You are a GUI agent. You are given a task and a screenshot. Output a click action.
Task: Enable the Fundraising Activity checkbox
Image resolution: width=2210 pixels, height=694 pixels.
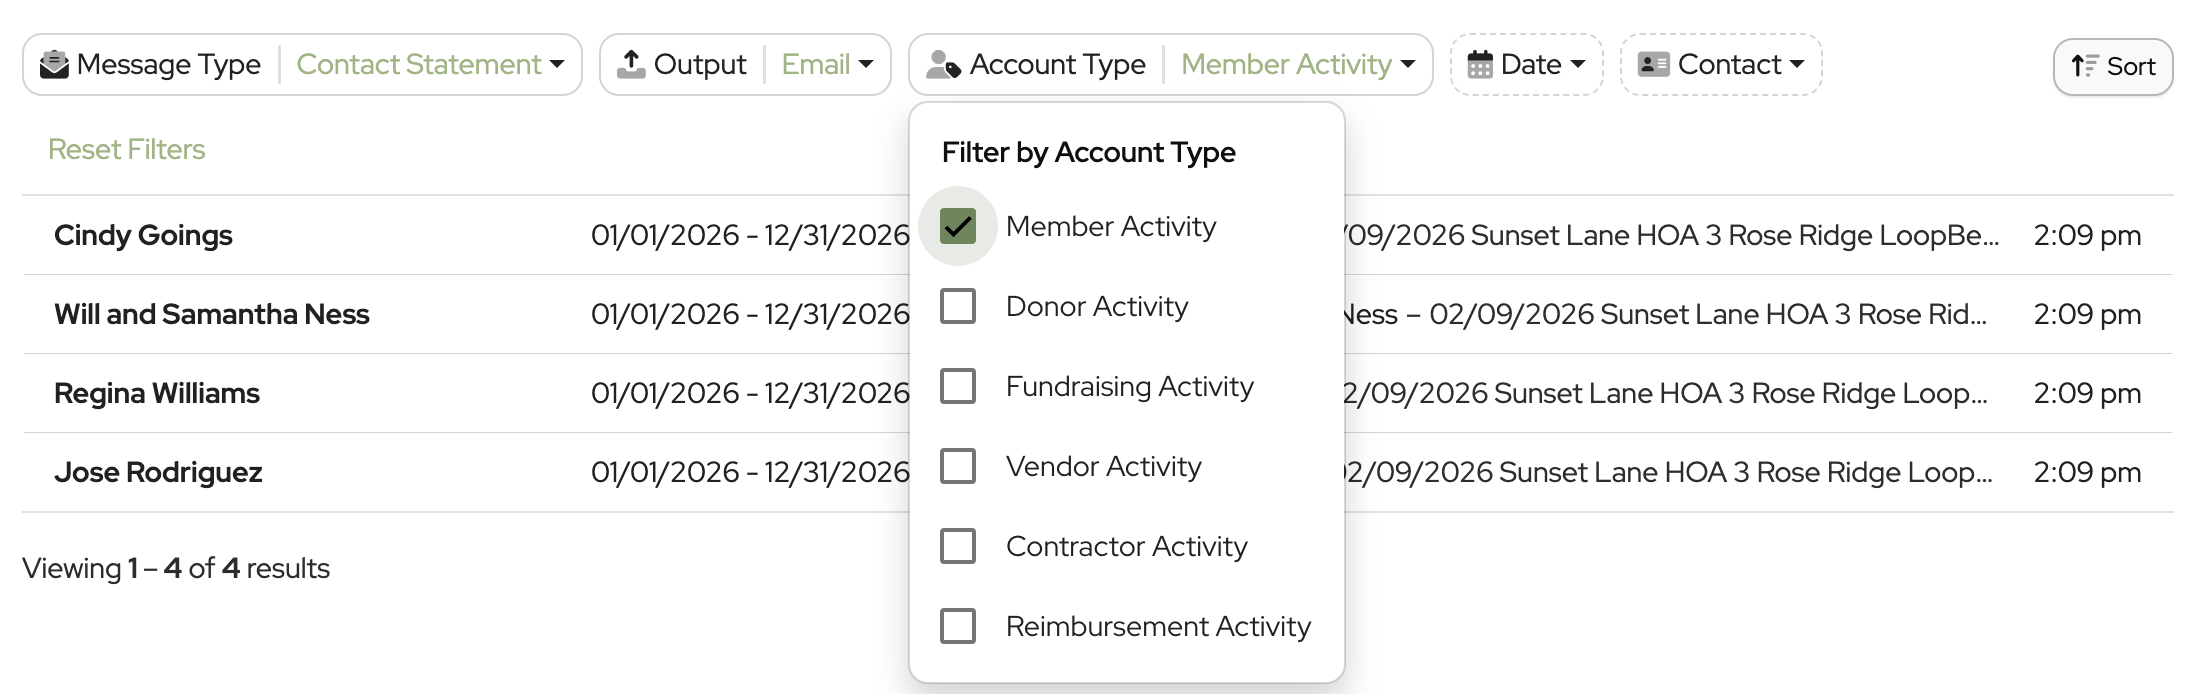958,386
